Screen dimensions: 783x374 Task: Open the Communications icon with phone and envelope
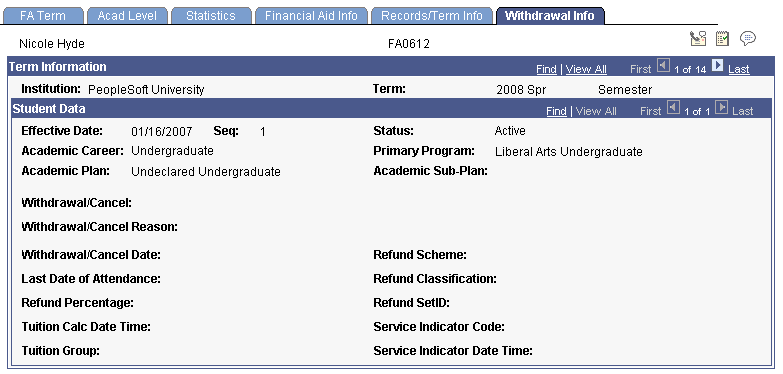[698, 39]
